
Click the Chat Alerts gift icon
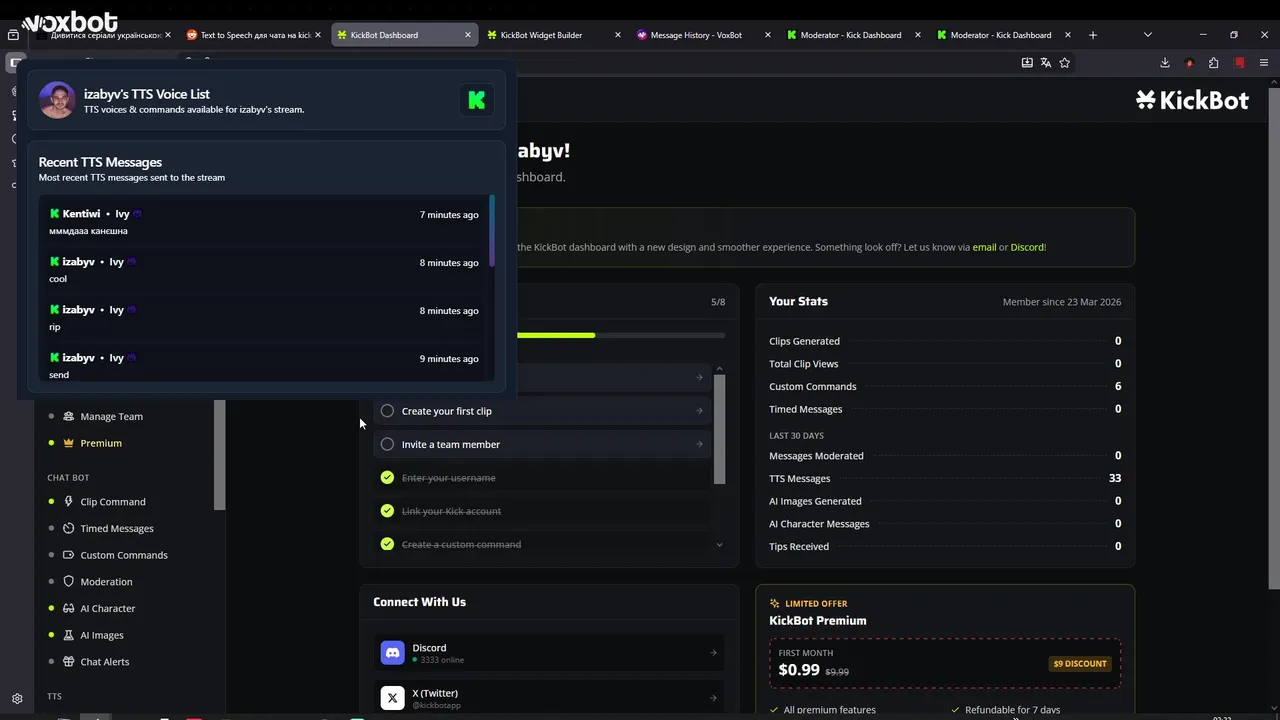click(x=68, y=662)
